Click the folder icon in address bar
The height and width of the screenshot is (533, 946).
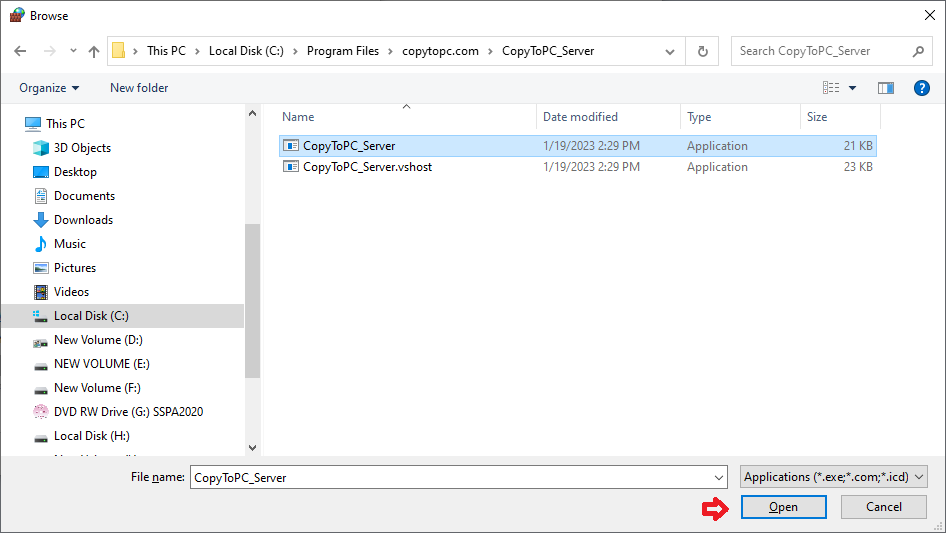[x=119, y=51]
